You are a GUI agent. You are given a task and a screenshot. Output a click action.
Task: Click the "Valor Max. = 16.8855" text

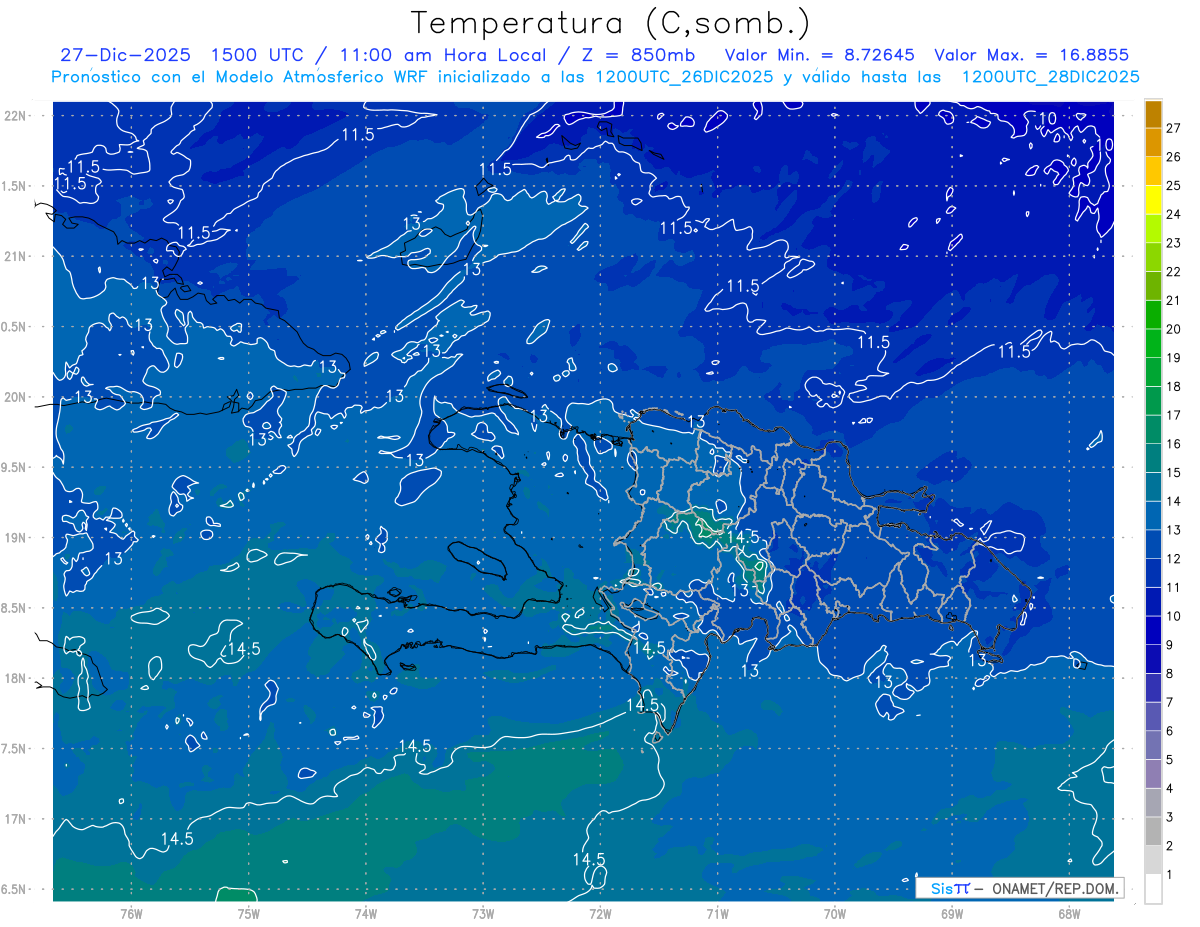(x=1032, y=55)
